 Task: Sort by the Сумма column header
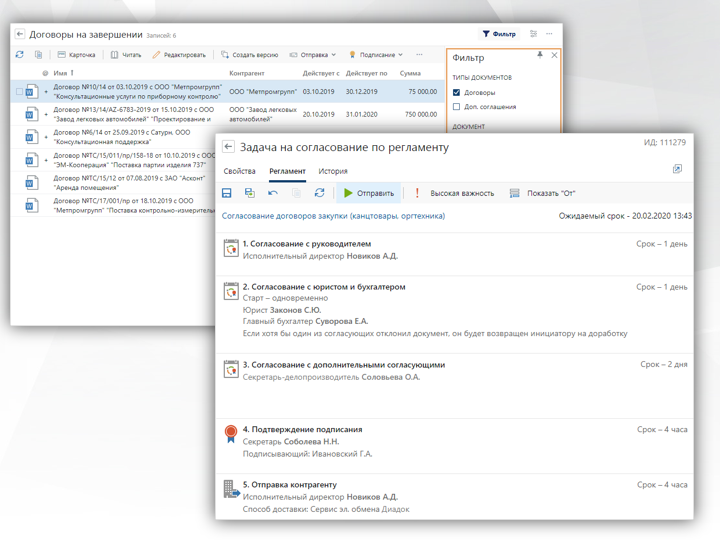[x=410, y=73]
